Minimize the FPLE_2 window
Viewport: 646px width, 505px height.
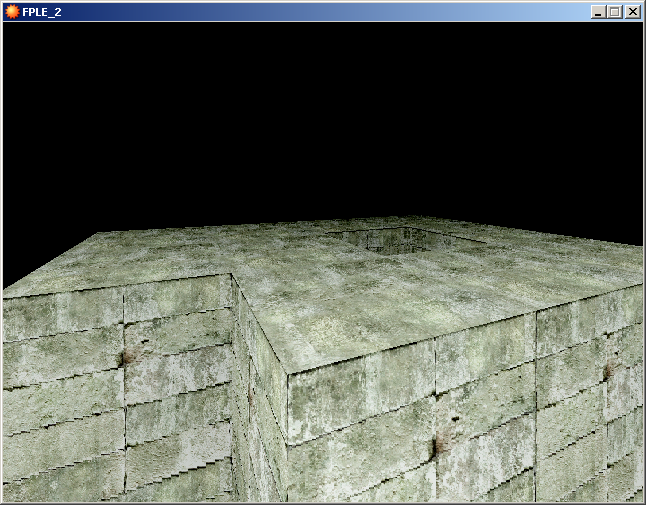point(598,12)
